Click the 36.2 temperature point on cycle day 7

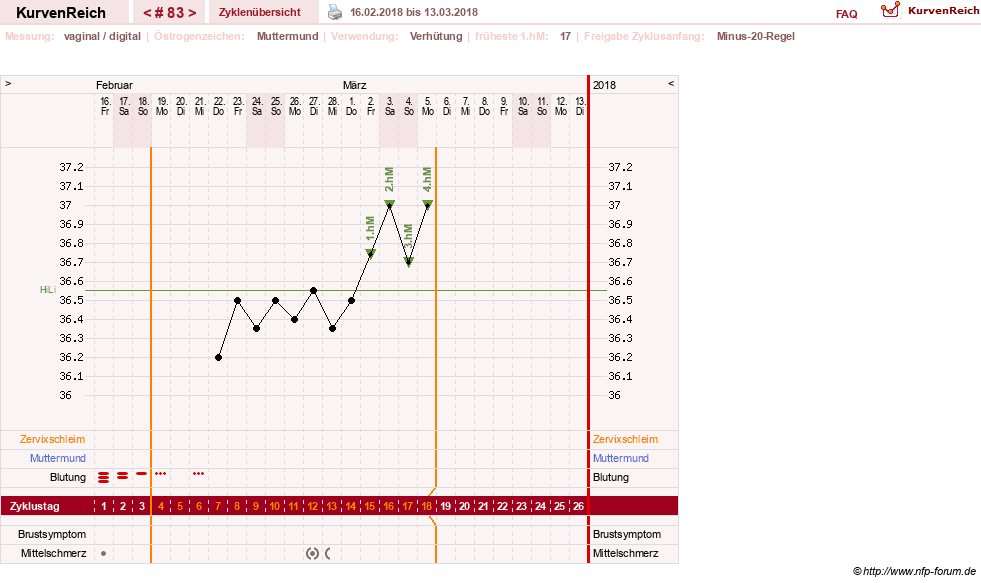tap(218, 358)
